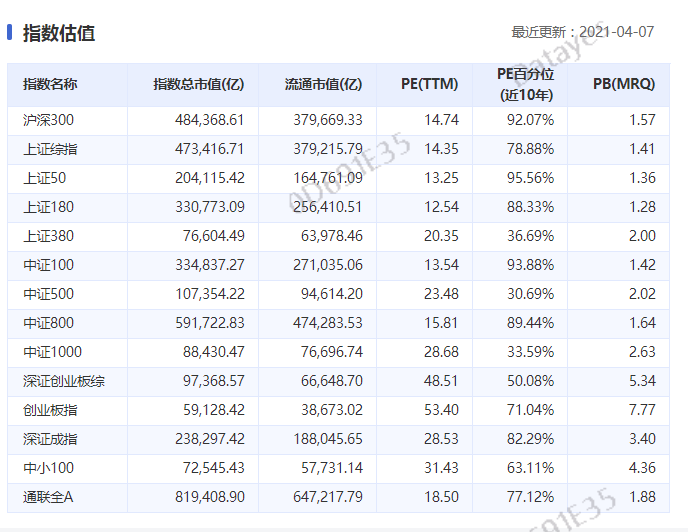Viewport: 688px width, 532px height.
Task: Sort by PB(MRQ) column header
Action: click(x=624, y=84)
